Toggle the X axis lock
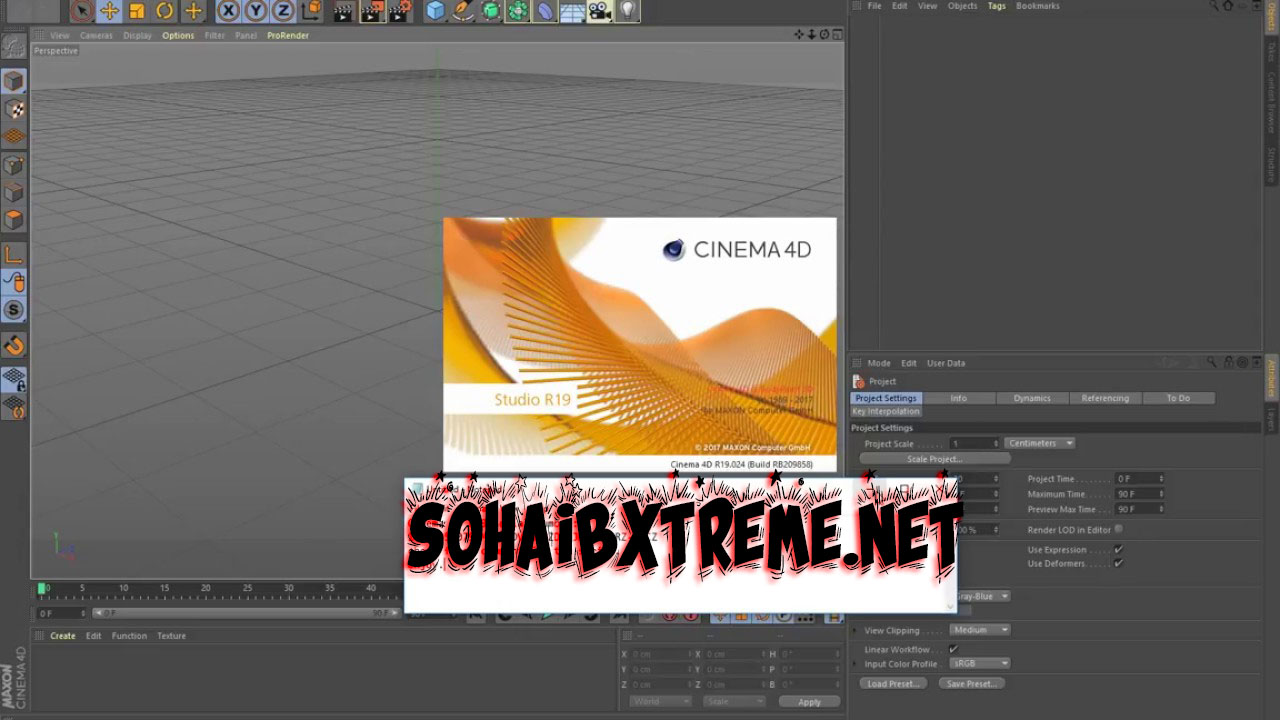This screenshot has width=1280, height=720. pos(230,11)
